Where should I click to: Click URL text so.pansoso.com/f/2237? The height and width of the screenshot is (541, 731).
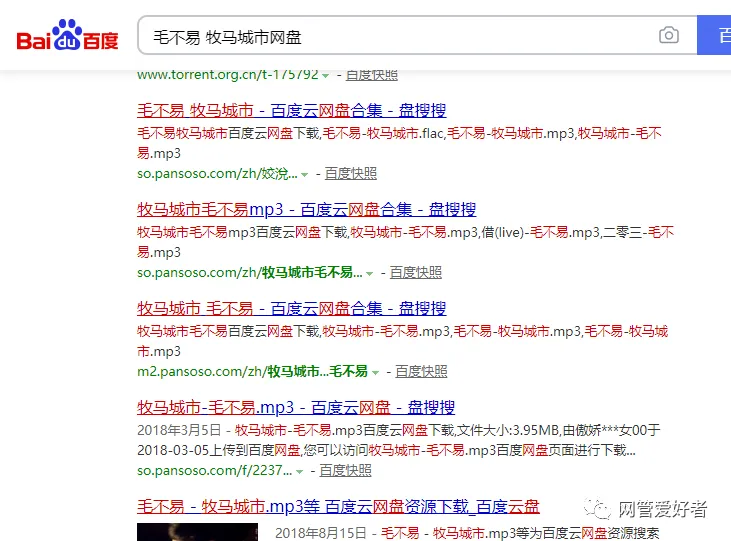click(x=214, y=470)
